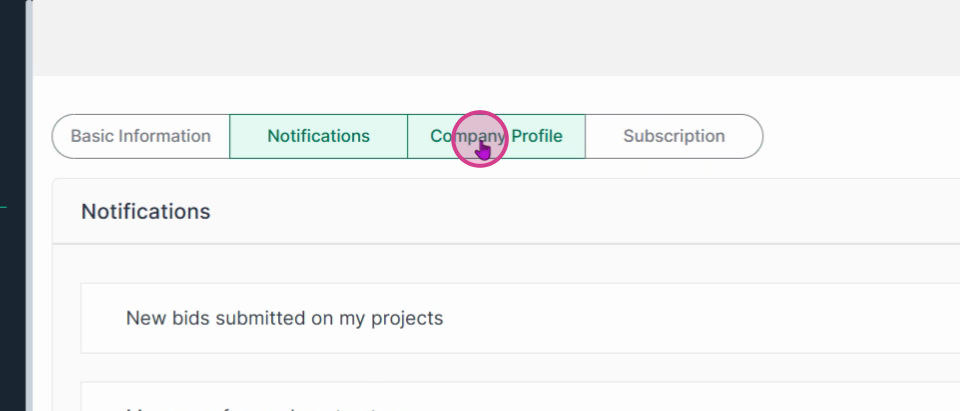Click the word Basic in the first tab
This screenshot has width=960, height=411.
click(92, 136)
